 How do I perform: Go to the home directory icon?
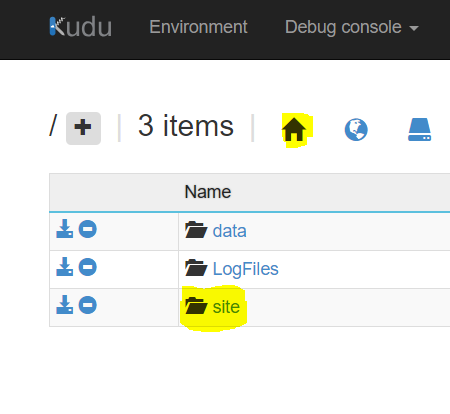(x=294, y=129)
